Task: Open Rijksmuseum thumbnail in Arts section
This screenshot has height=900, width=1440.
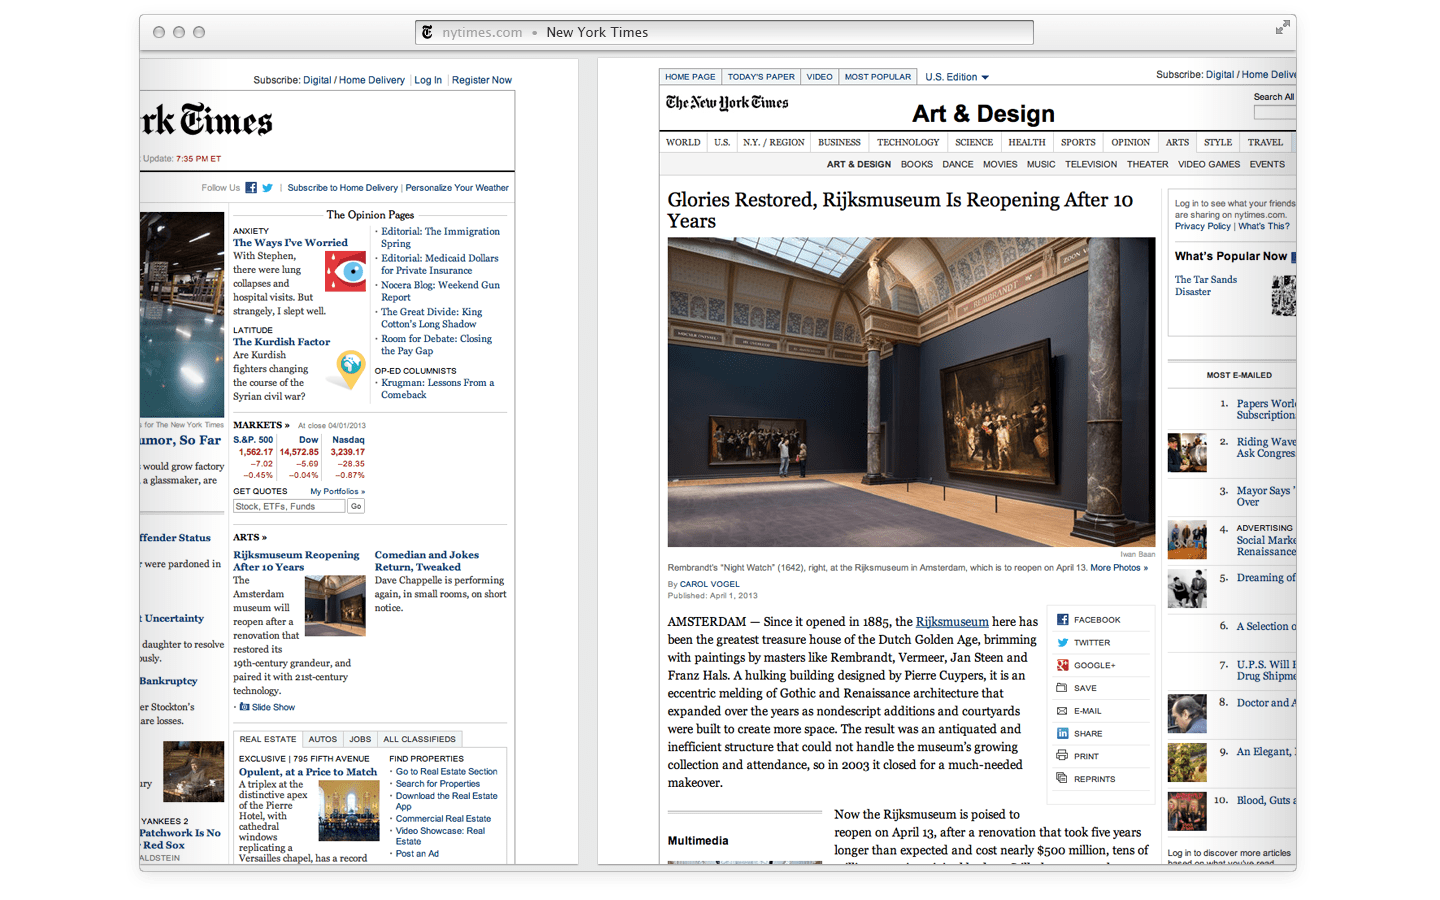Action: point(335,606)
